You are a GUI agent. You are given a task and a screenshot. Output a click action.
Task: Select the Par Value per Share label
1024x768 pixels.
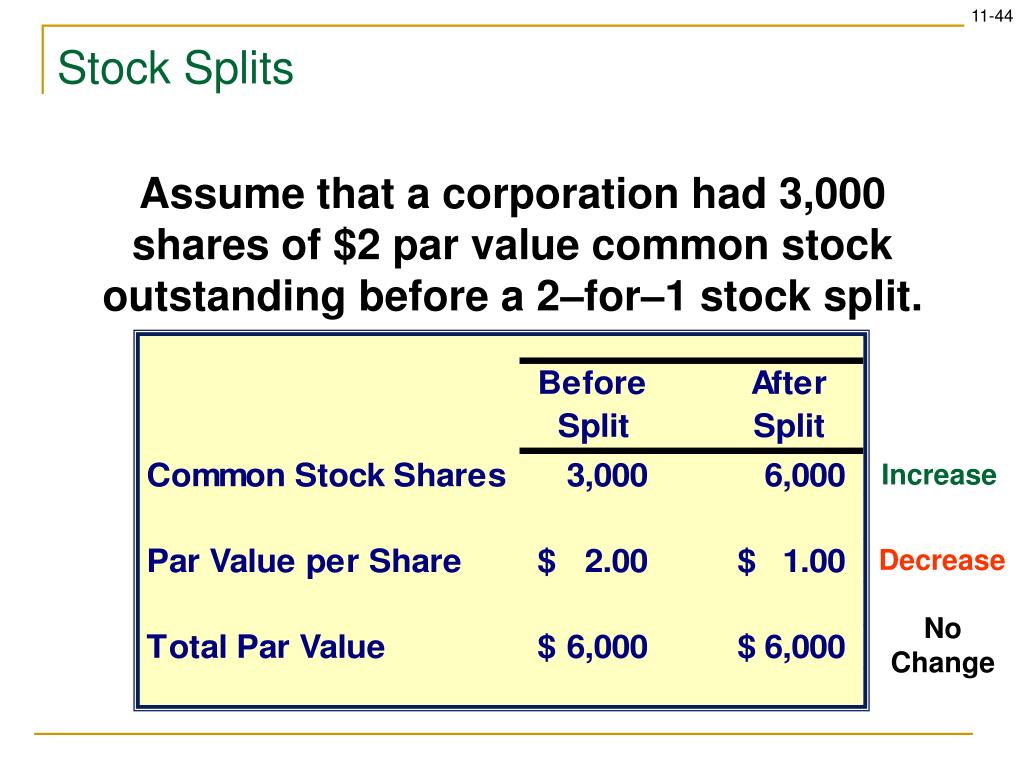304,561
